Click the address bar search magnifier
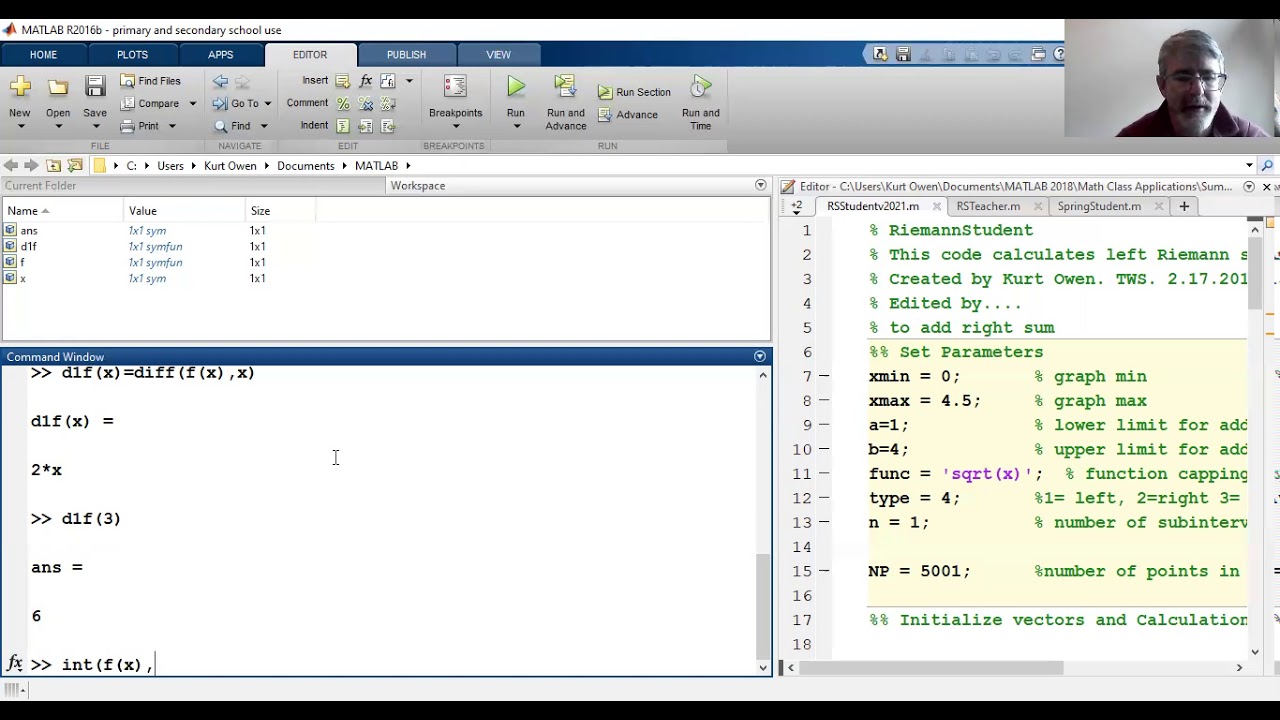The width and height of the screenshot is (1280, 720). tap(1267, 166)
